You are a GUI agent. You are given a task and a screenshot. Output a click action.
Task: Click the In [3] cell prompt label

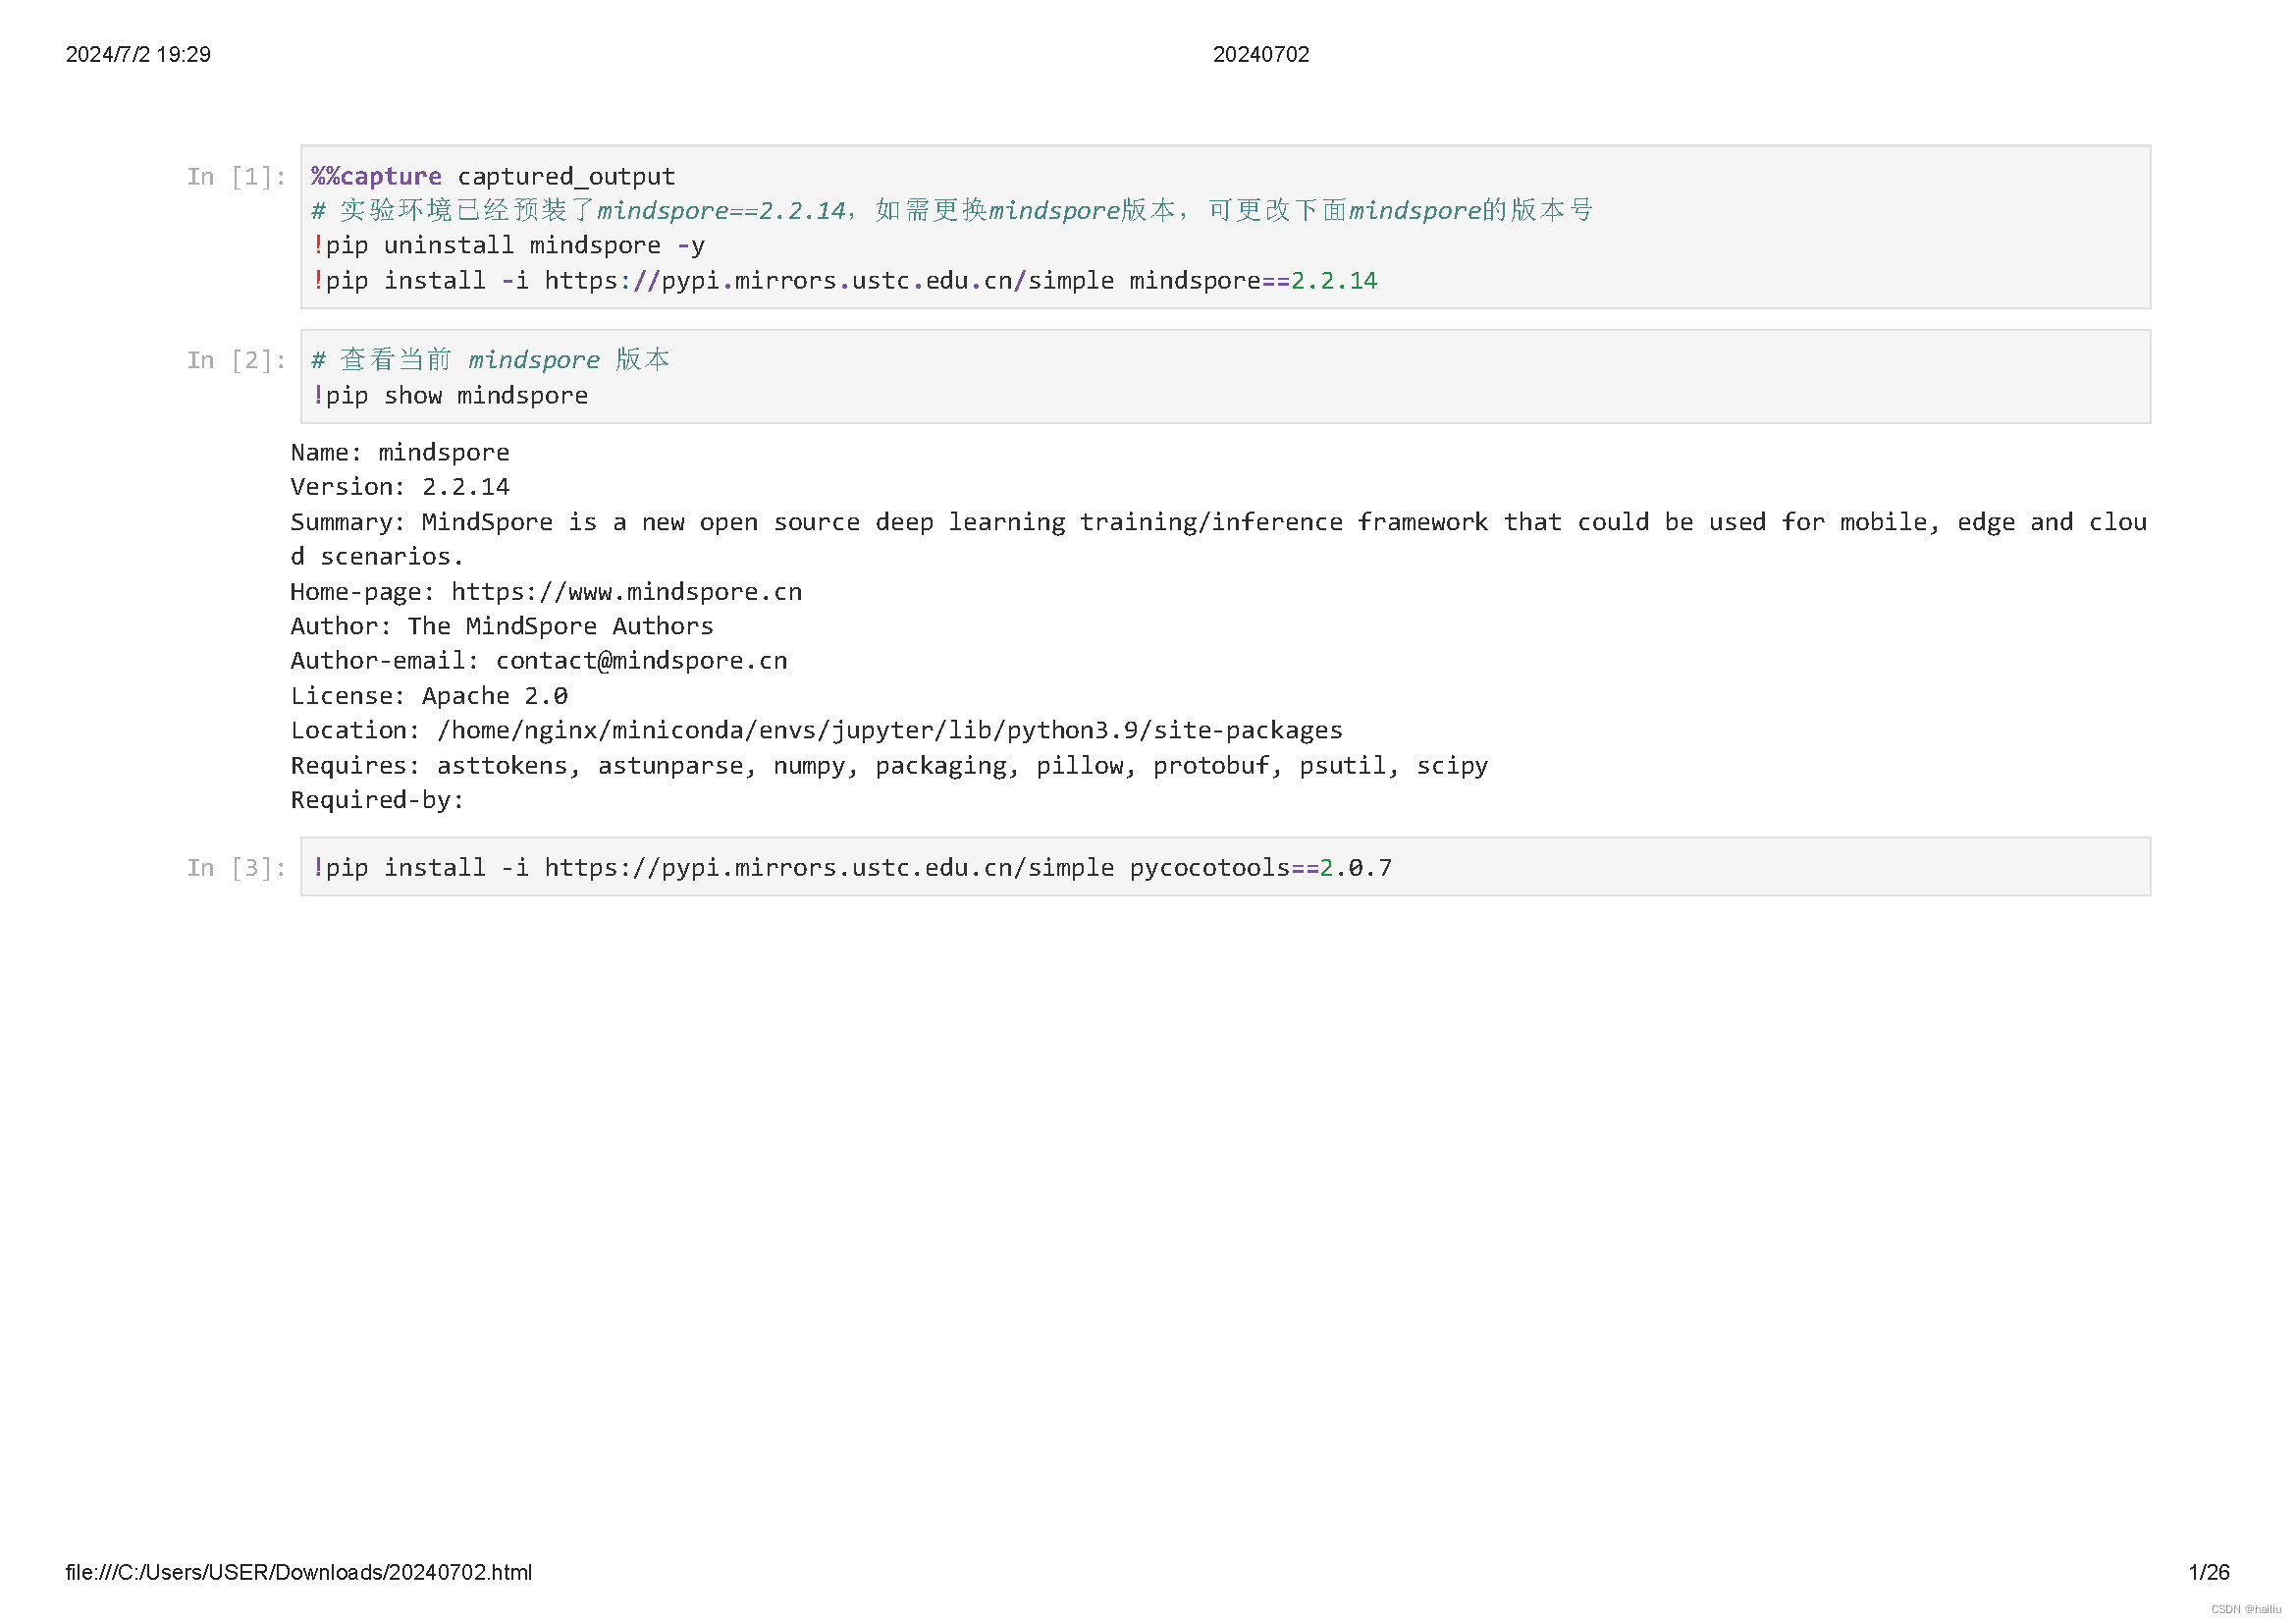coord(236,868)
